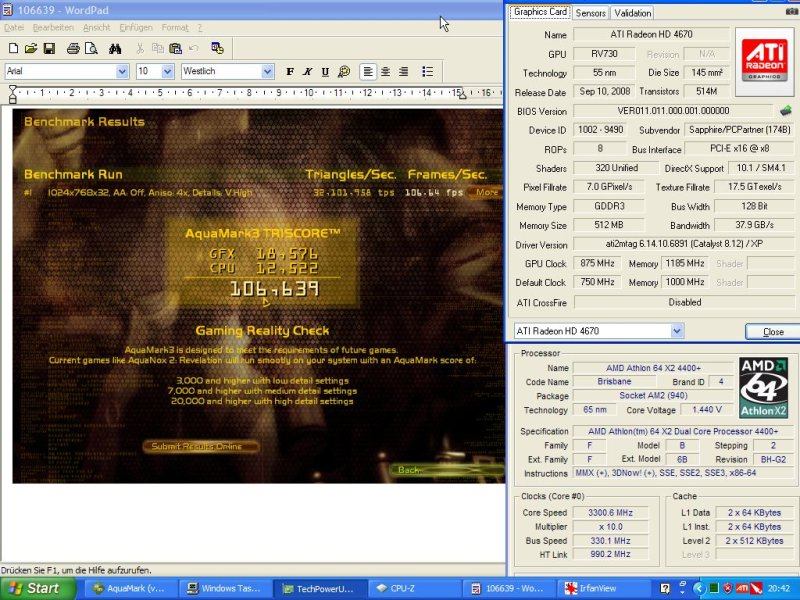Open the text color palette button
Image resolution: width=800 pixels, height=600 pixels.
[x=344, y=71]
